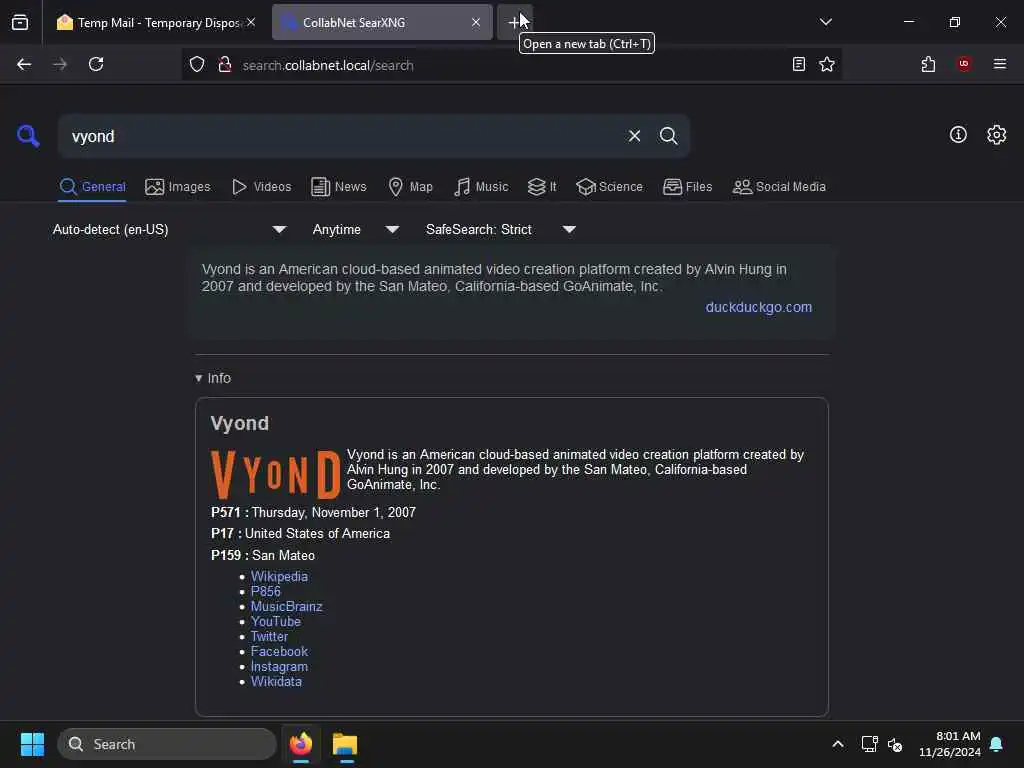Image resolution: width=1024 pixels, height=768 pixels.
Task: Open muted volume tray icon
Action: [895, 744]
